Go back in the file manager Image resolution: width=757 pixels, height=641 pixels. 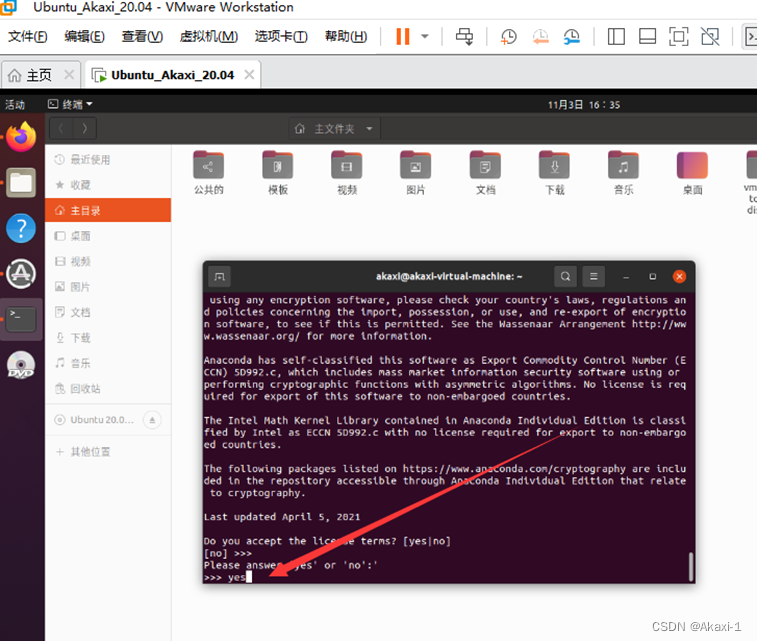(x=61, y=128)
